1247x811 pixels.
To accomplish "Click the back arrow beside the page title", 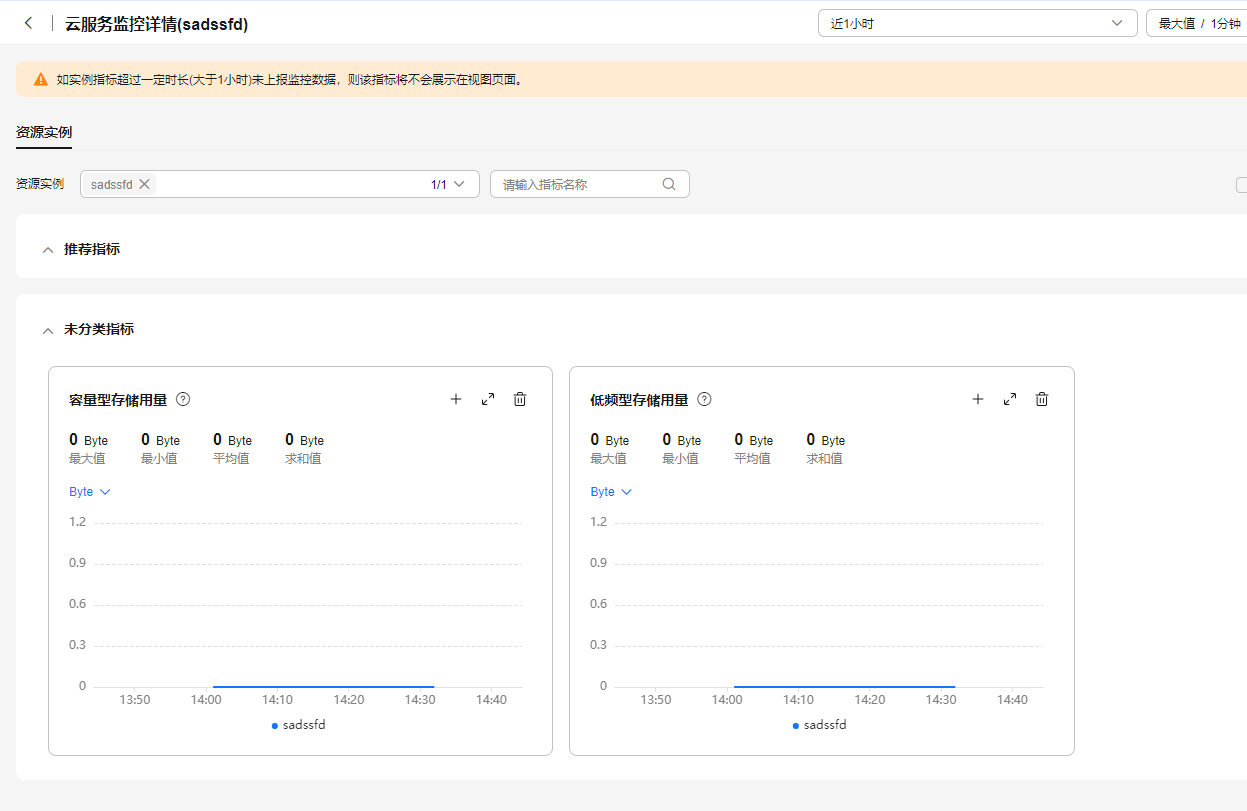I will 28,23.
